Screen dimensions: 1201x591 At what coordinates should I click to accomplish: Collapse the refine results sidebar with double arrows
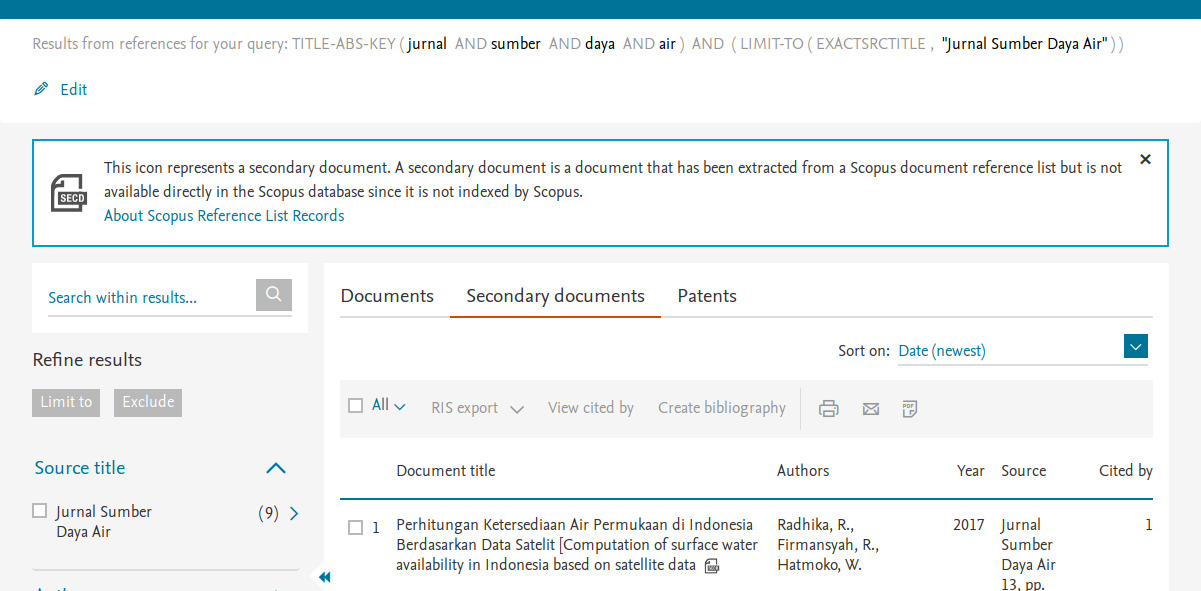coord(324,577)
